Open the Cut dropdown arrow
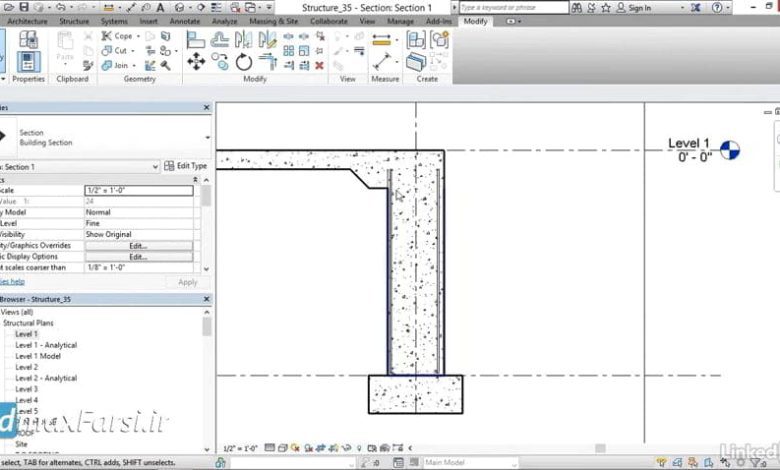780x470 pixels. (x=133, y=51)
